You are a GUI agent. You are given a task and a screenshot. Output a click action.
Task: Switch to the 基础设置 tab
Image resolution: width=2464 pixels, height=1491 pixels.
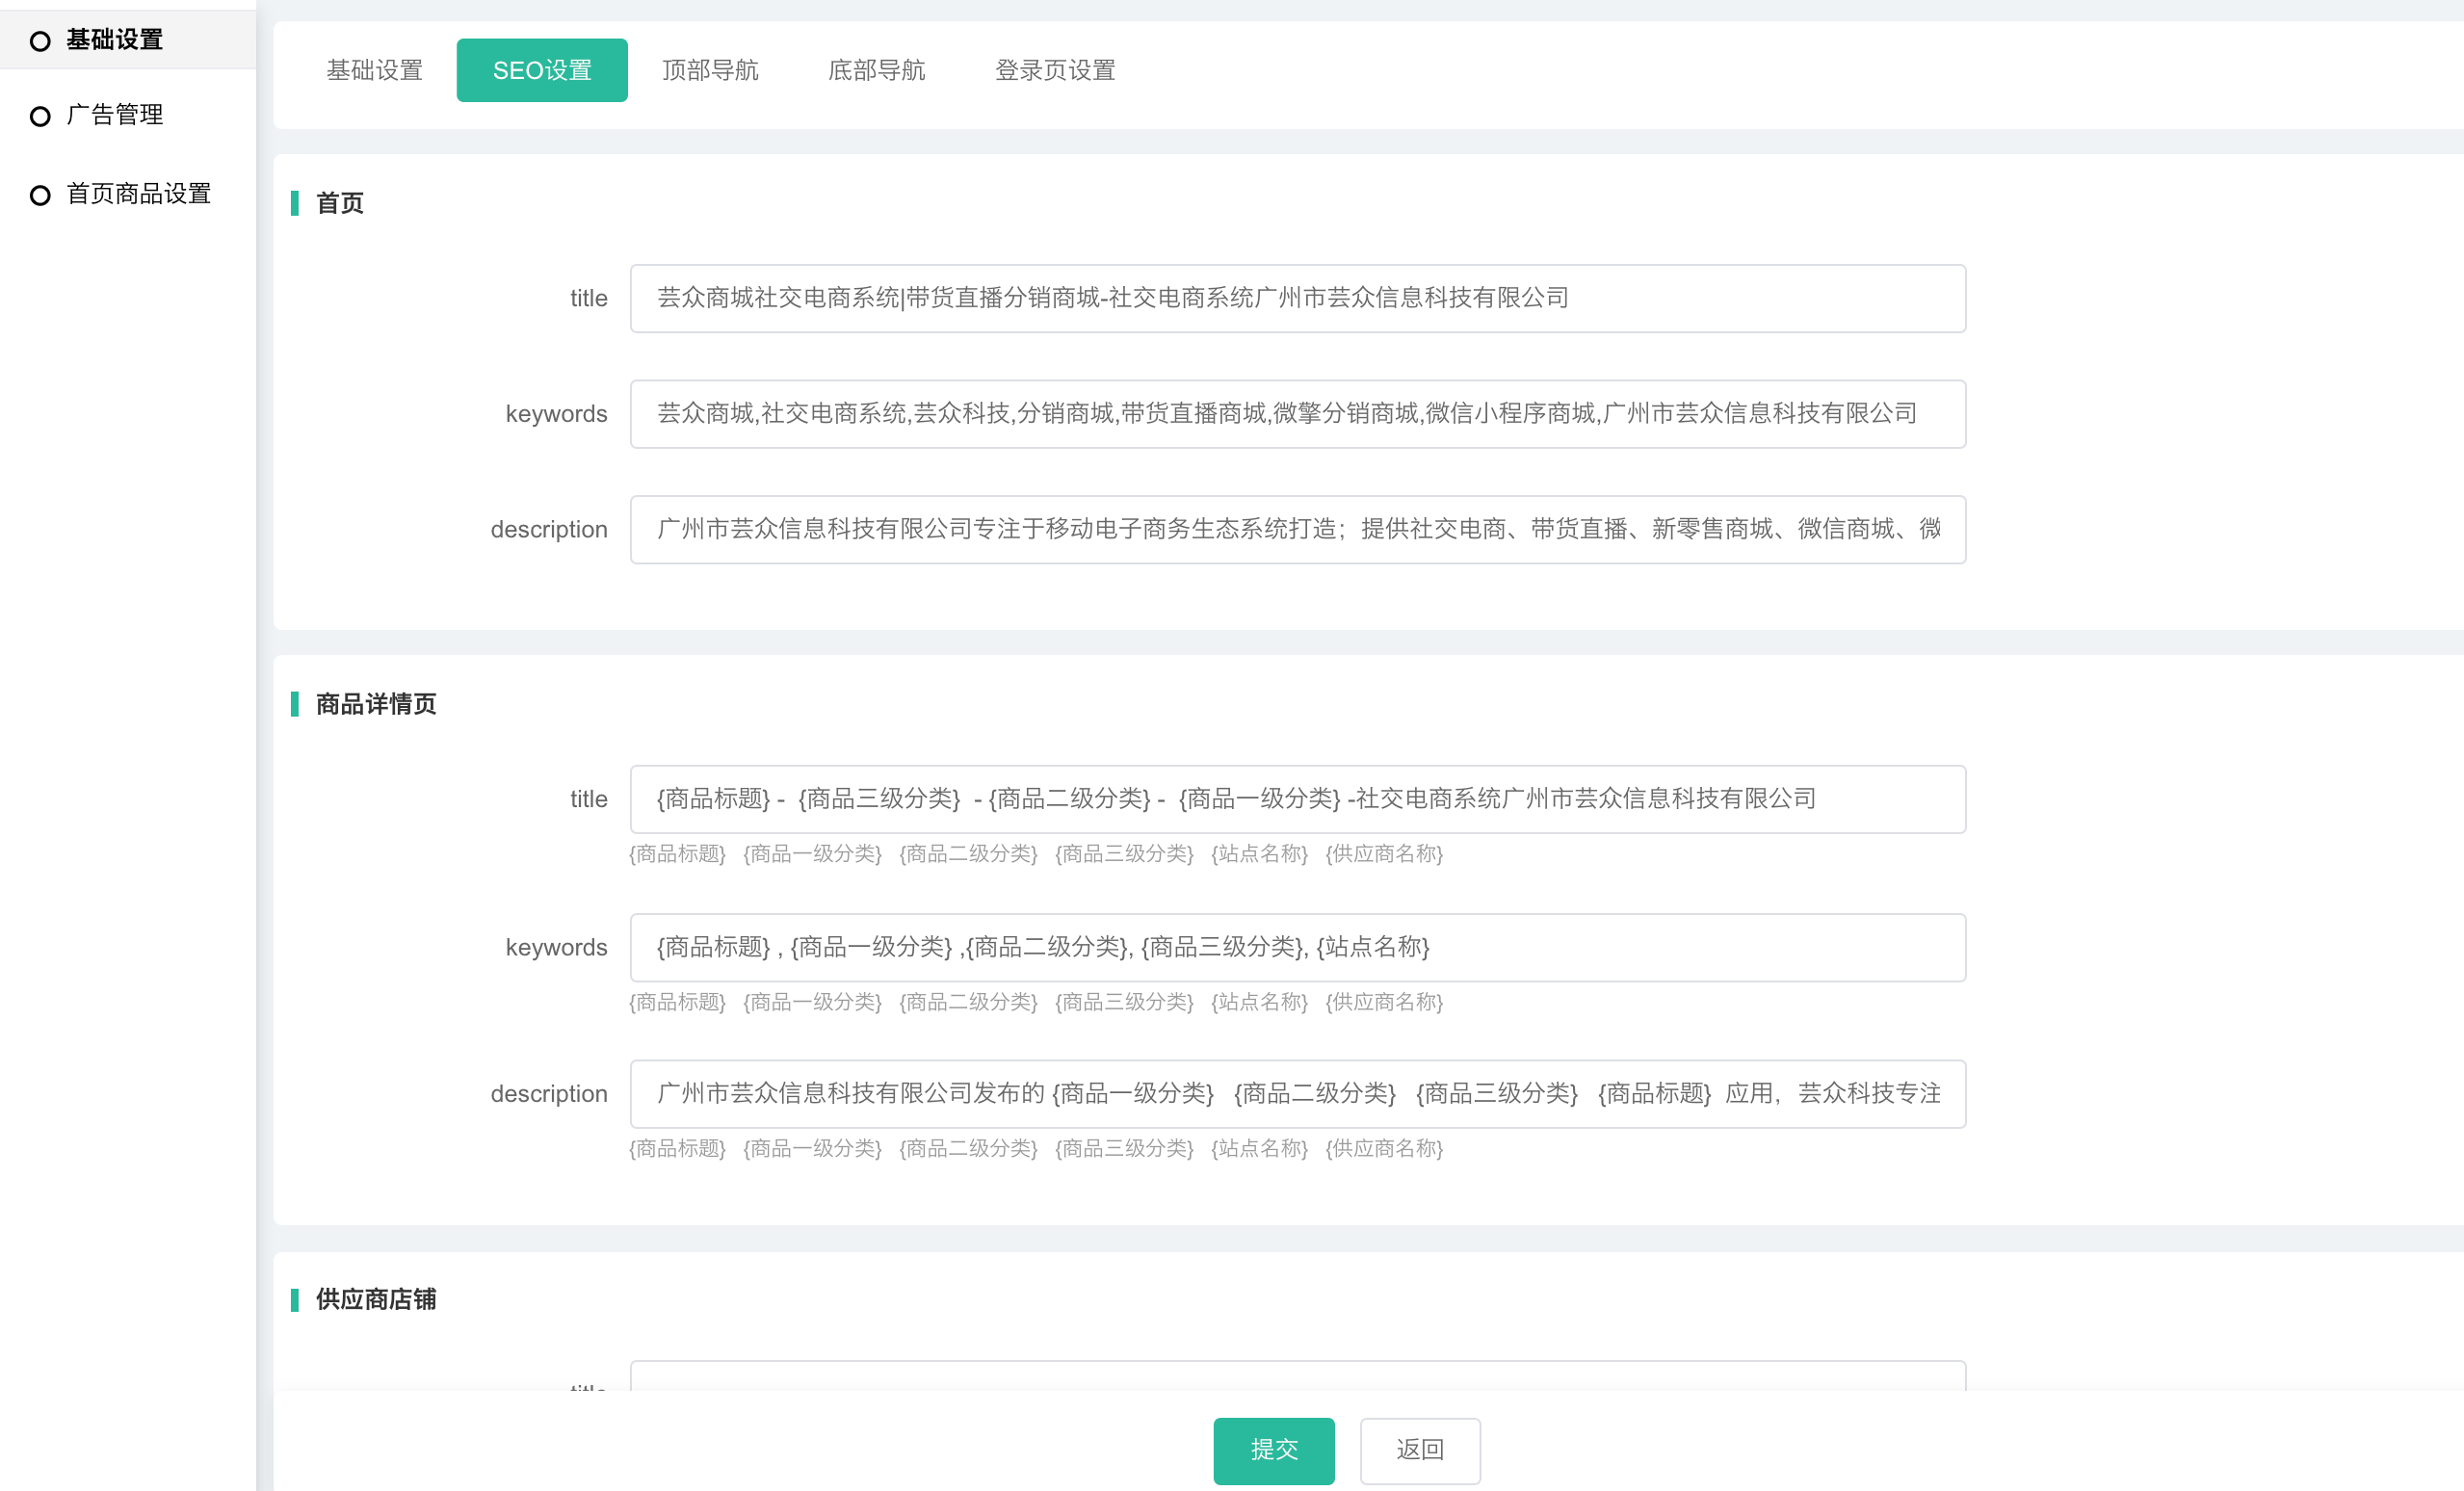tap(374, 71)
